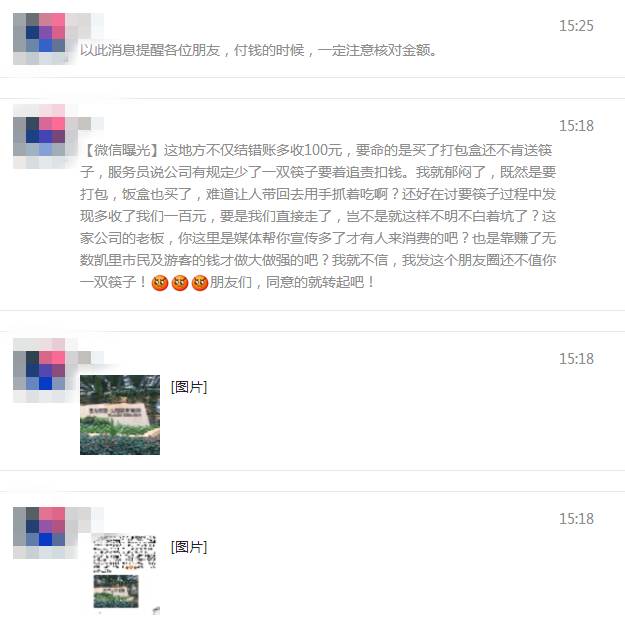Click the timestamp of the building photo message

[576, 359]
